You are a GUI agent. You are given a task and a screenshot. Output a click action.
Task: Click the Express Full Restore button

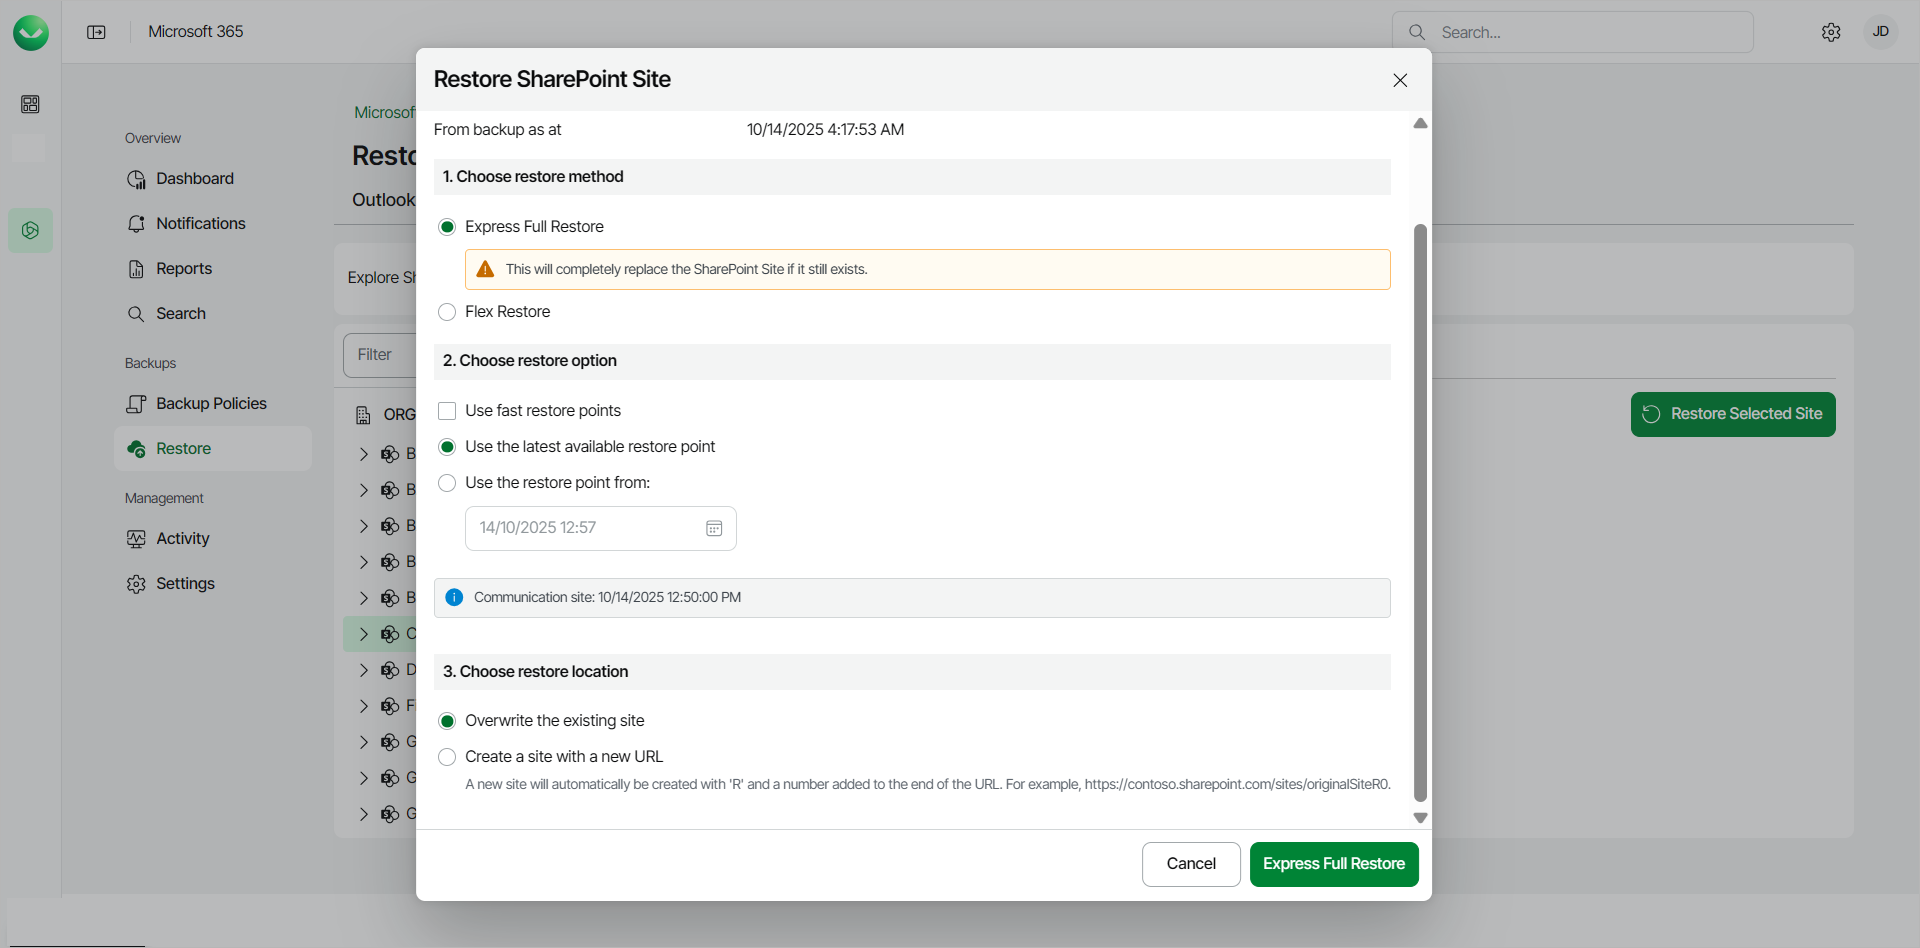click(1333, 864)
